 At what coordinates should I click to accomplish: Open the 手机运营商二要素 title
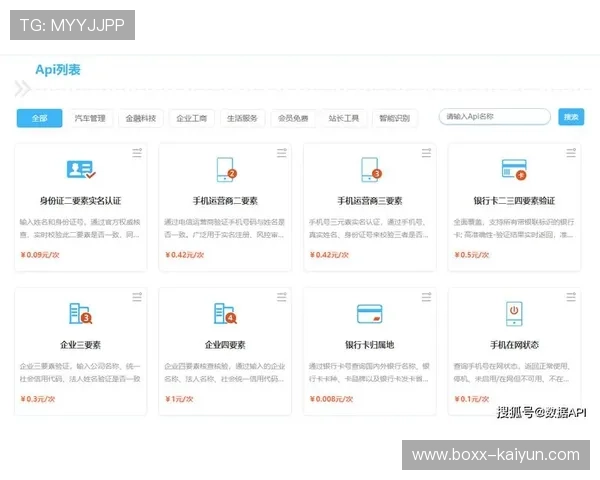(x=225, y=201)
